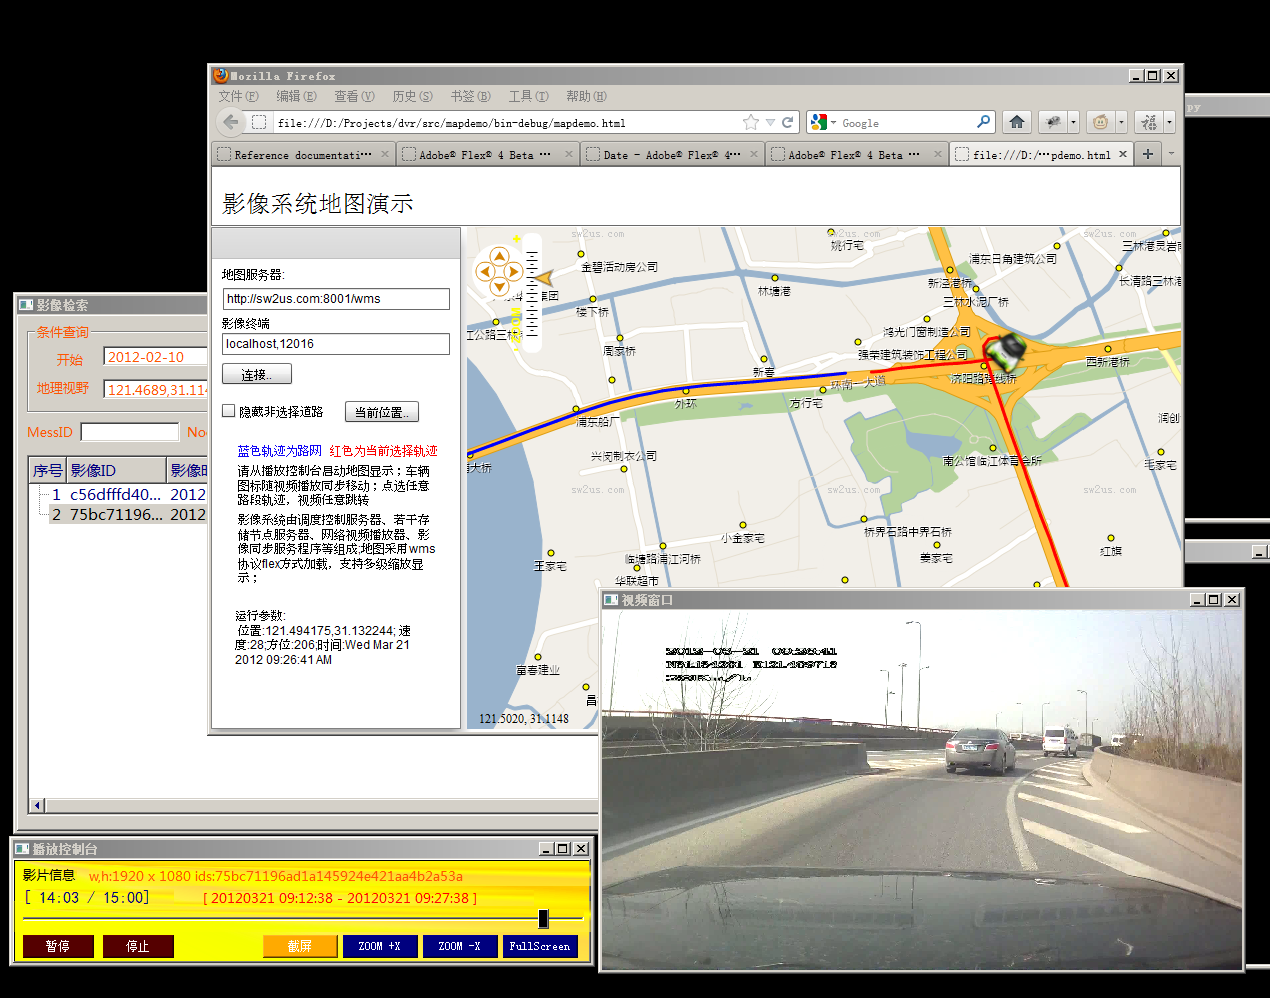
Task: Click the 序号 column header
Action: (x=48, y=470)
